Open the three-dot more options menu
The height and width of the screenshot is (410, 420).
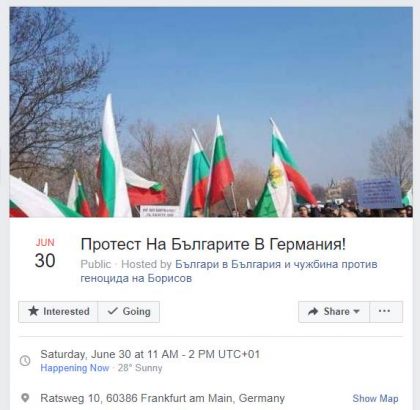(x=385, y=312)
